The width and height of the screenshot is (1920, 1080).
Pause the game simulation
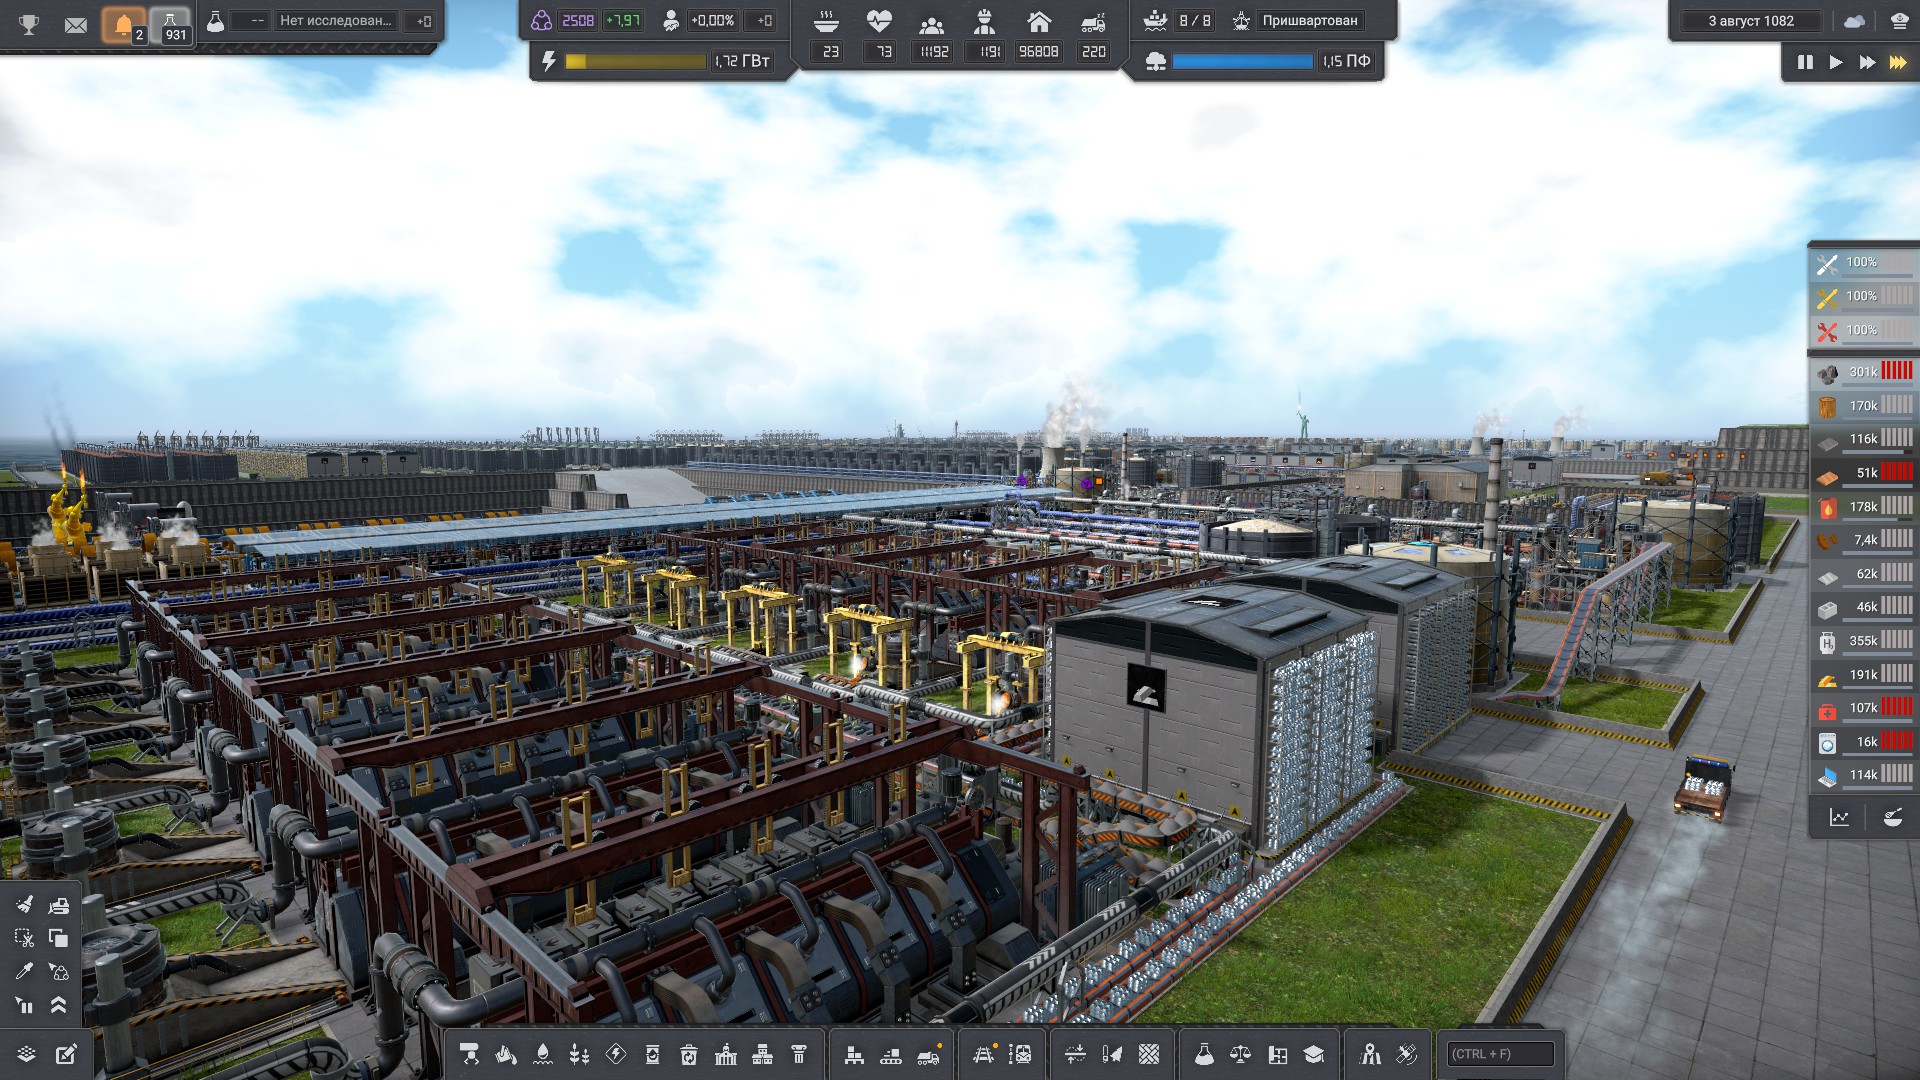coord(1805,62)
